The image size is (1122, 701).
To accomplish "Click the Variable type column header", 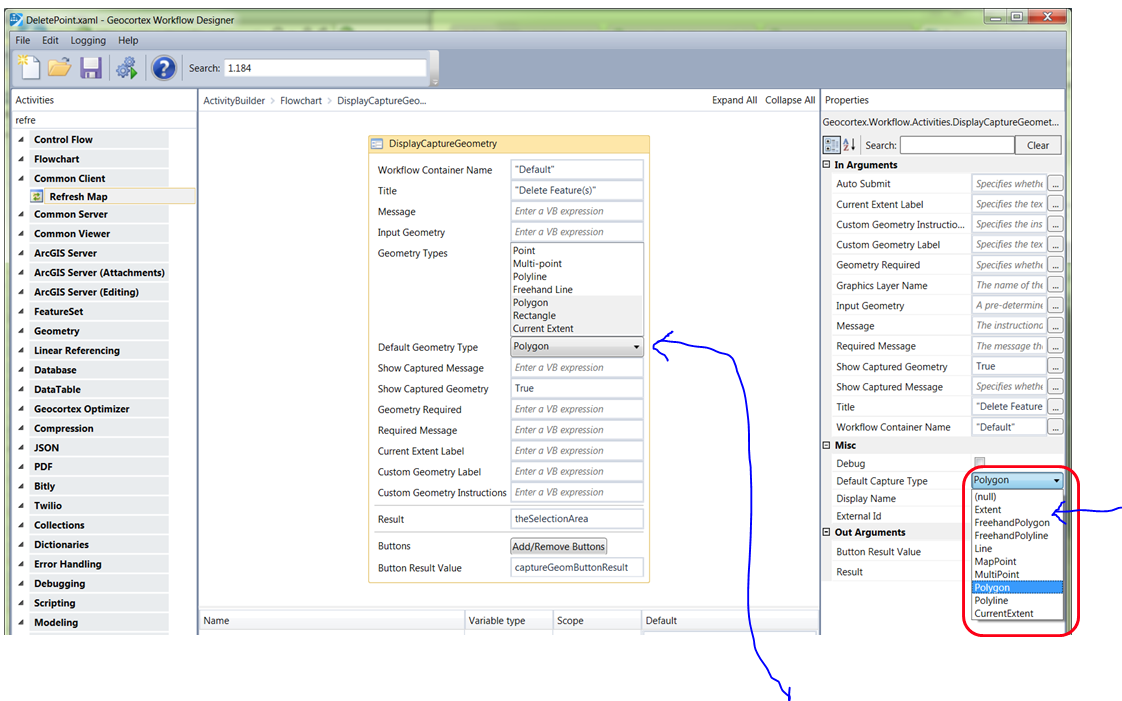I will point(509,620).
